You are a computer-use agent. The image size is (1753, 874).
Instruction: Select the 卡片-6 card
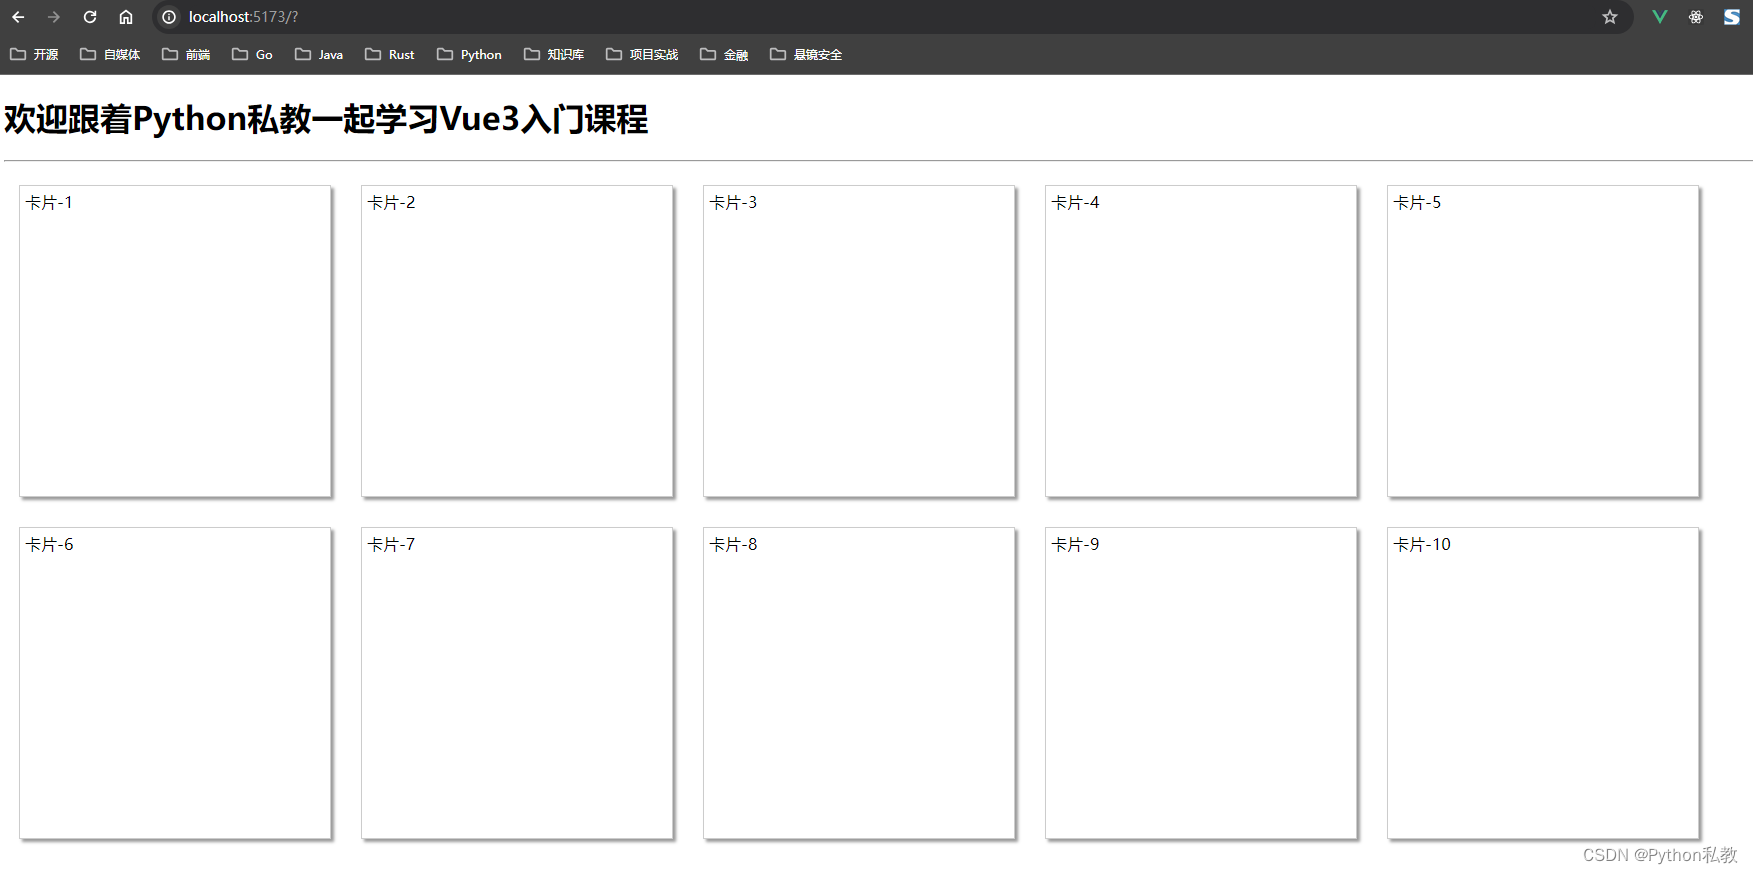point(175,683)
